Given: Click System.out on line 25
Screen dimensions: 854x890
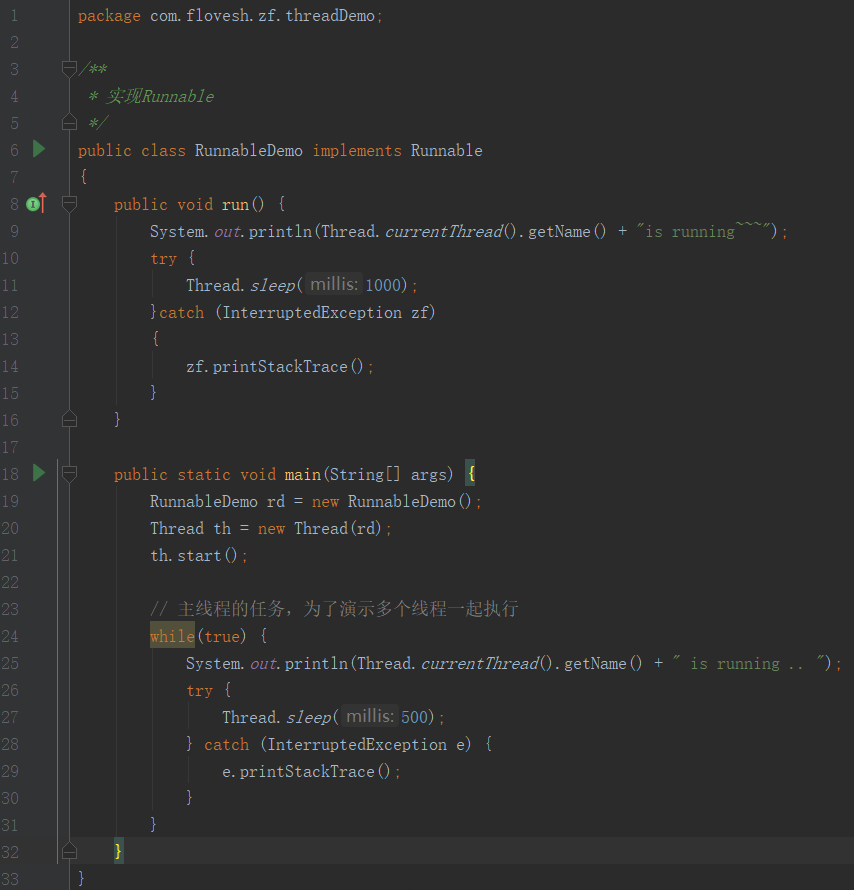Looking at the screenshot, I should pyautogui.click(x=231, y=664).
